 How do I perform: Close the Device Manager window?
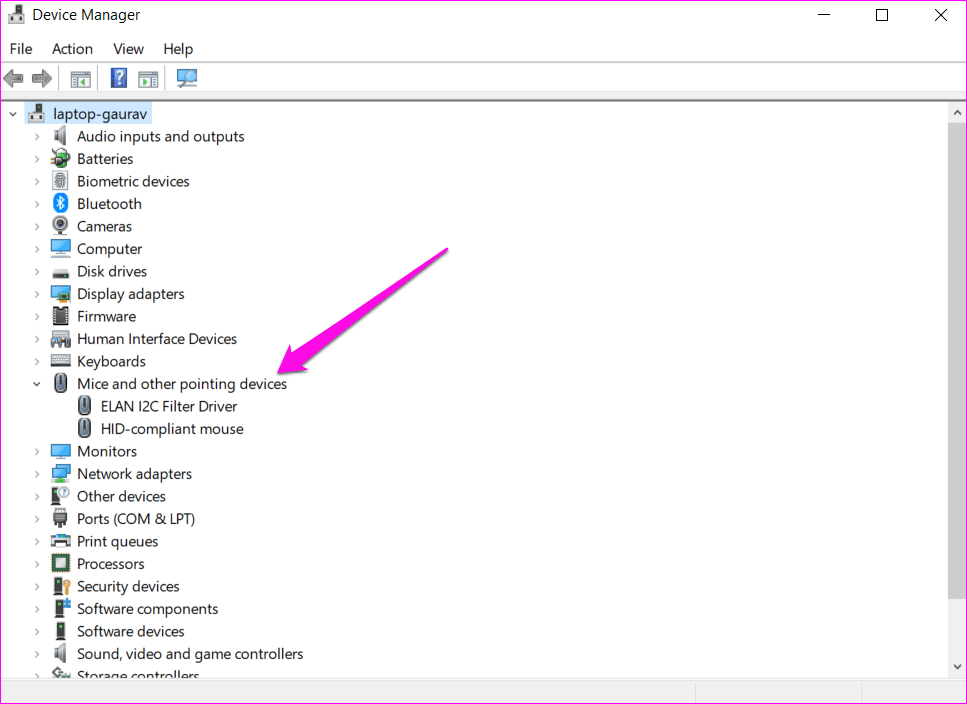940,15
